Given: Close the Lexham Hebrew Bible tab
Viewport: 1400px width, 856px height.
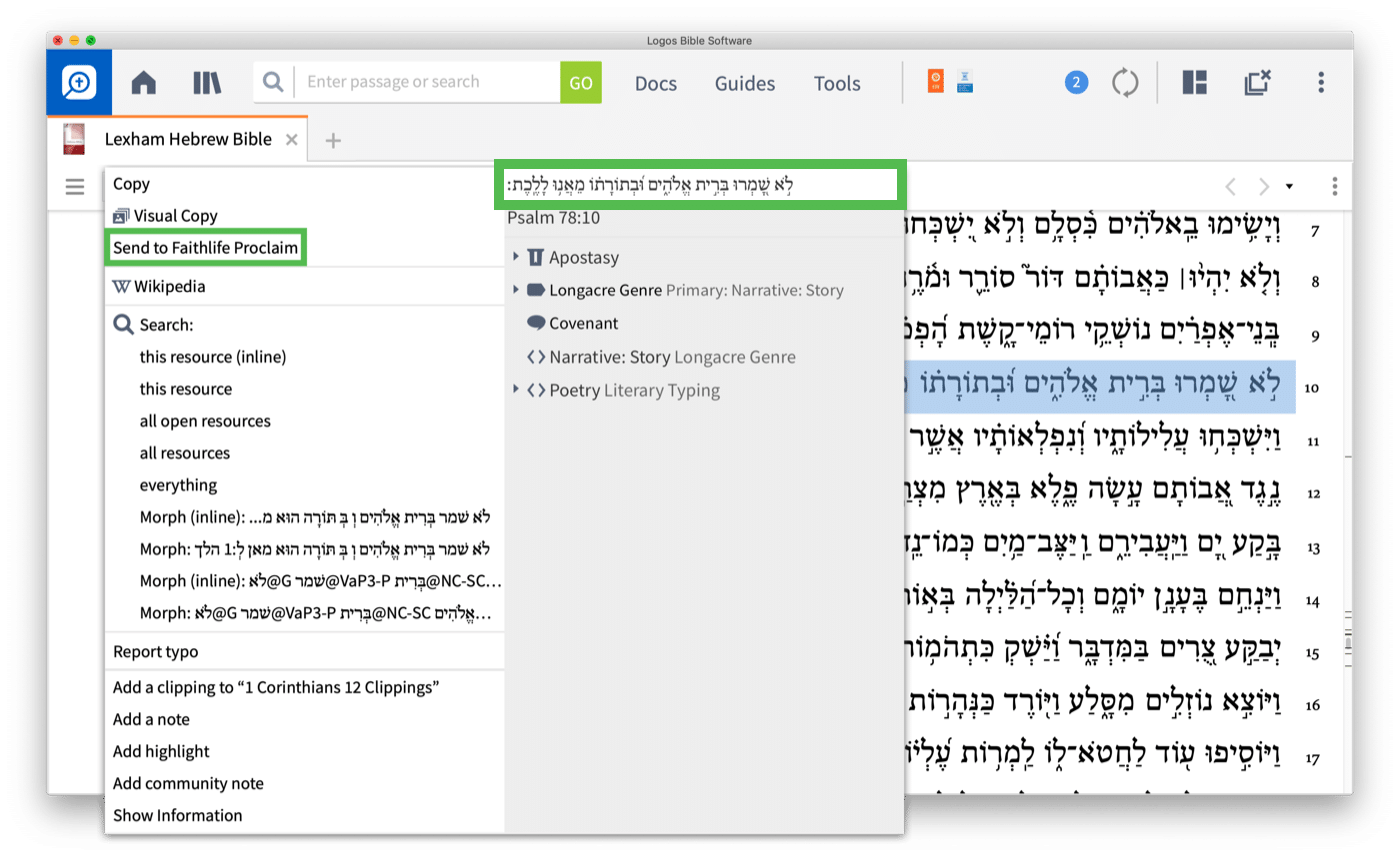Looking at the screenshot, I should [x=291, y=140].
